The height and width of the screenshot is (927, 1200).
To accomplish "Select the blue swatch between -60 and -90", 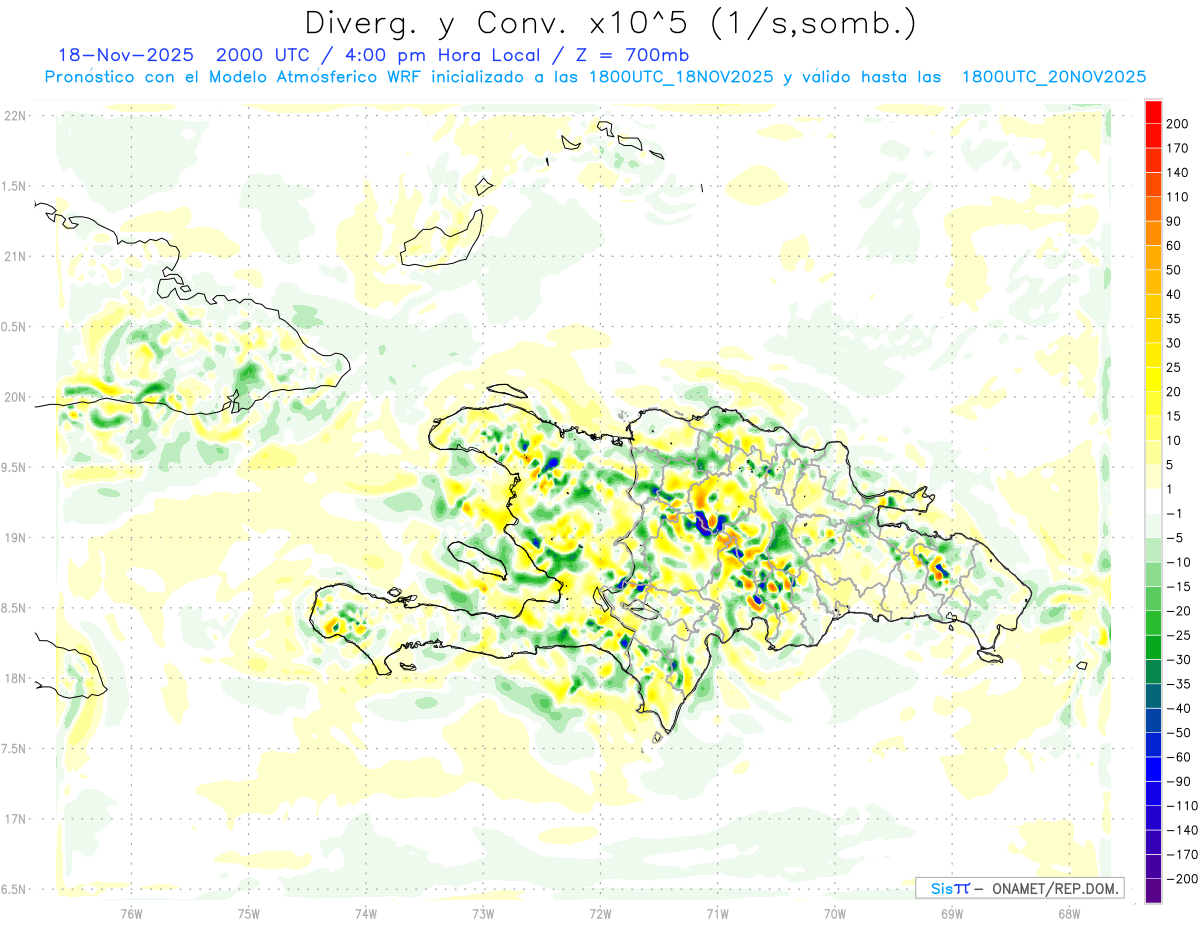I will (1153, 769).
